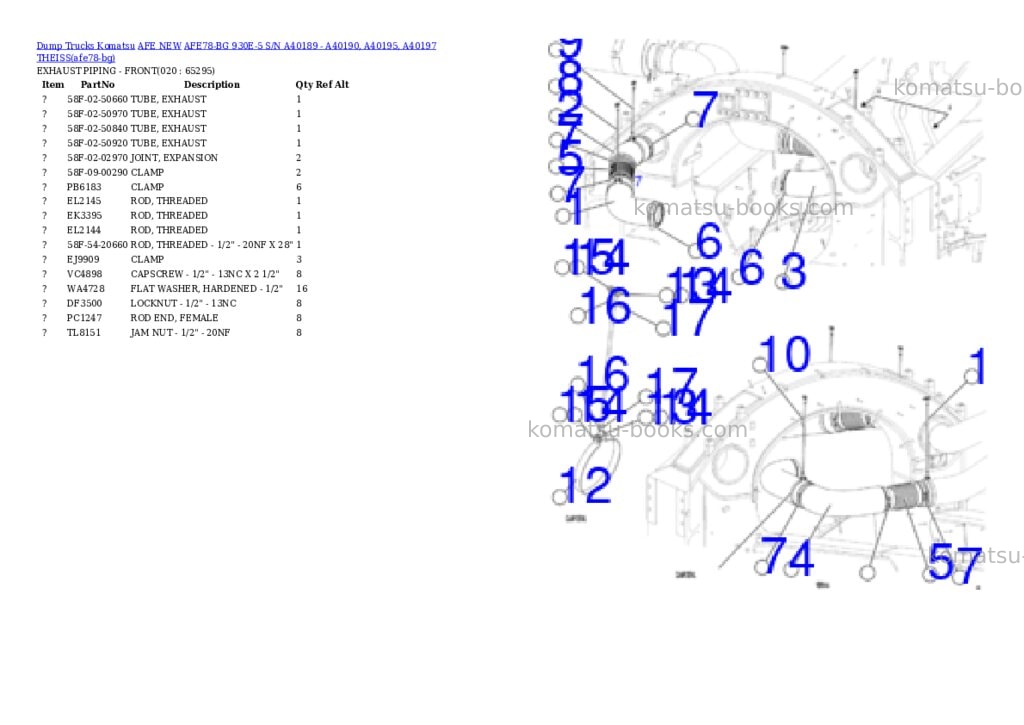Click callout number 10 in the diagram
The height and width of the screenshot is (725, 1024).
pos(785,354)
